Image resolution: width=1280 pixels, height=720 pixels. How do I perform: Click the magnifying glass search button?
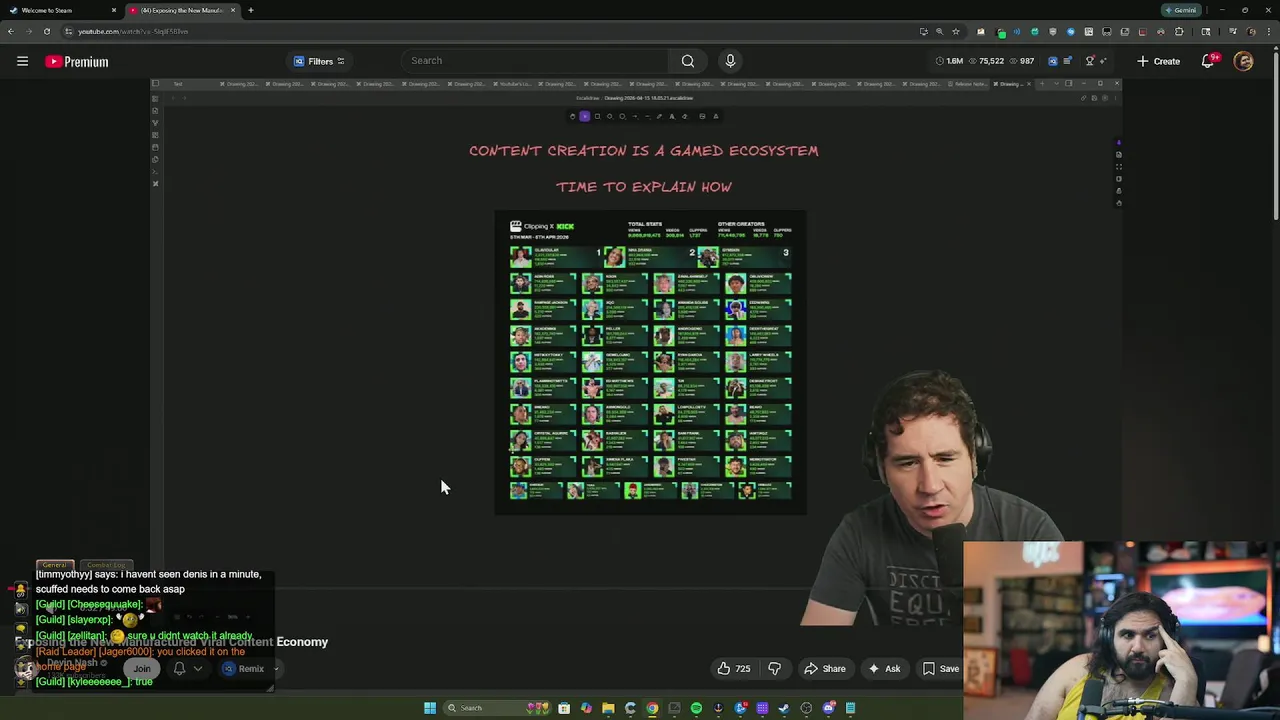click(688, 61)
